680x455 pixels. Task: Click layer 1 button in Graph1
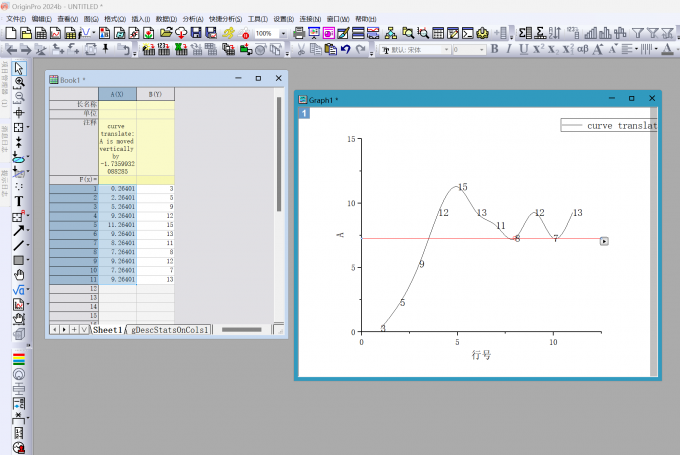click(x=304, y=113)
